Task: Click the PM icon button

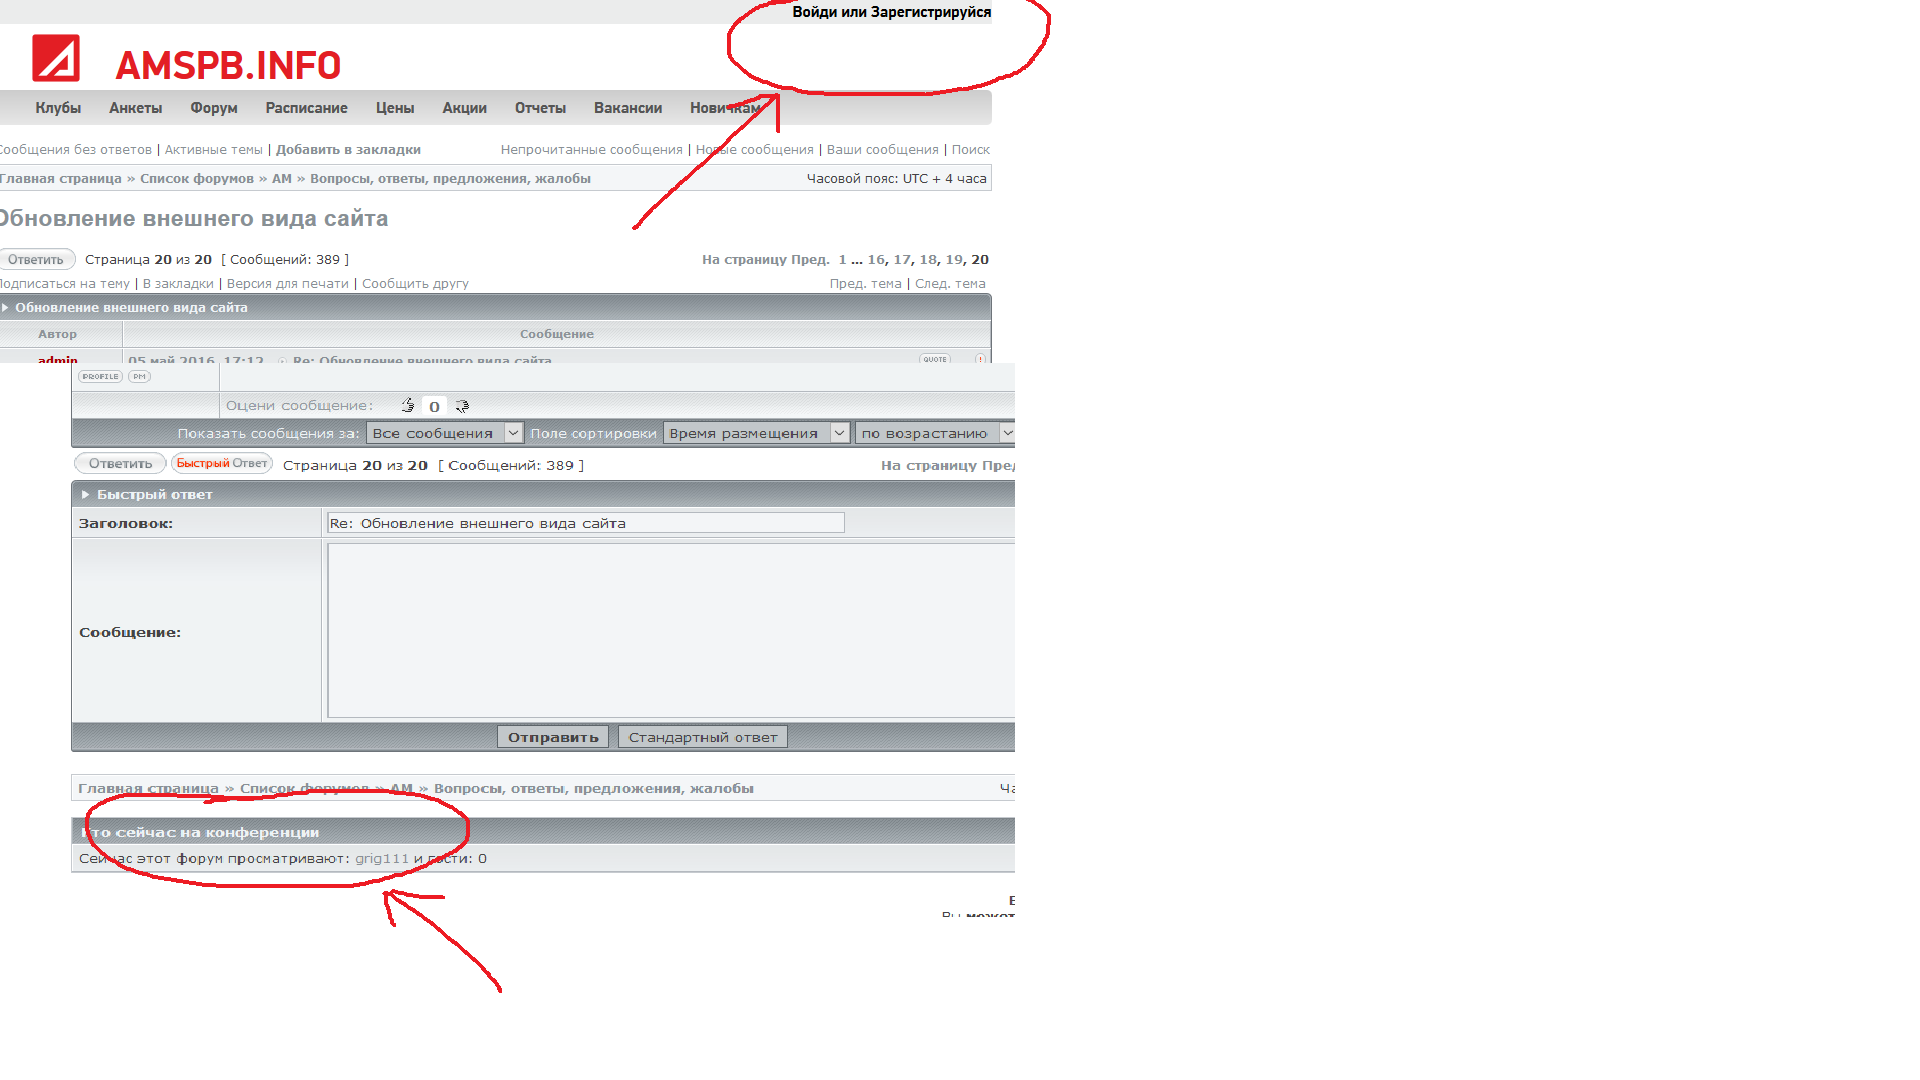Action: coord(139,377)
